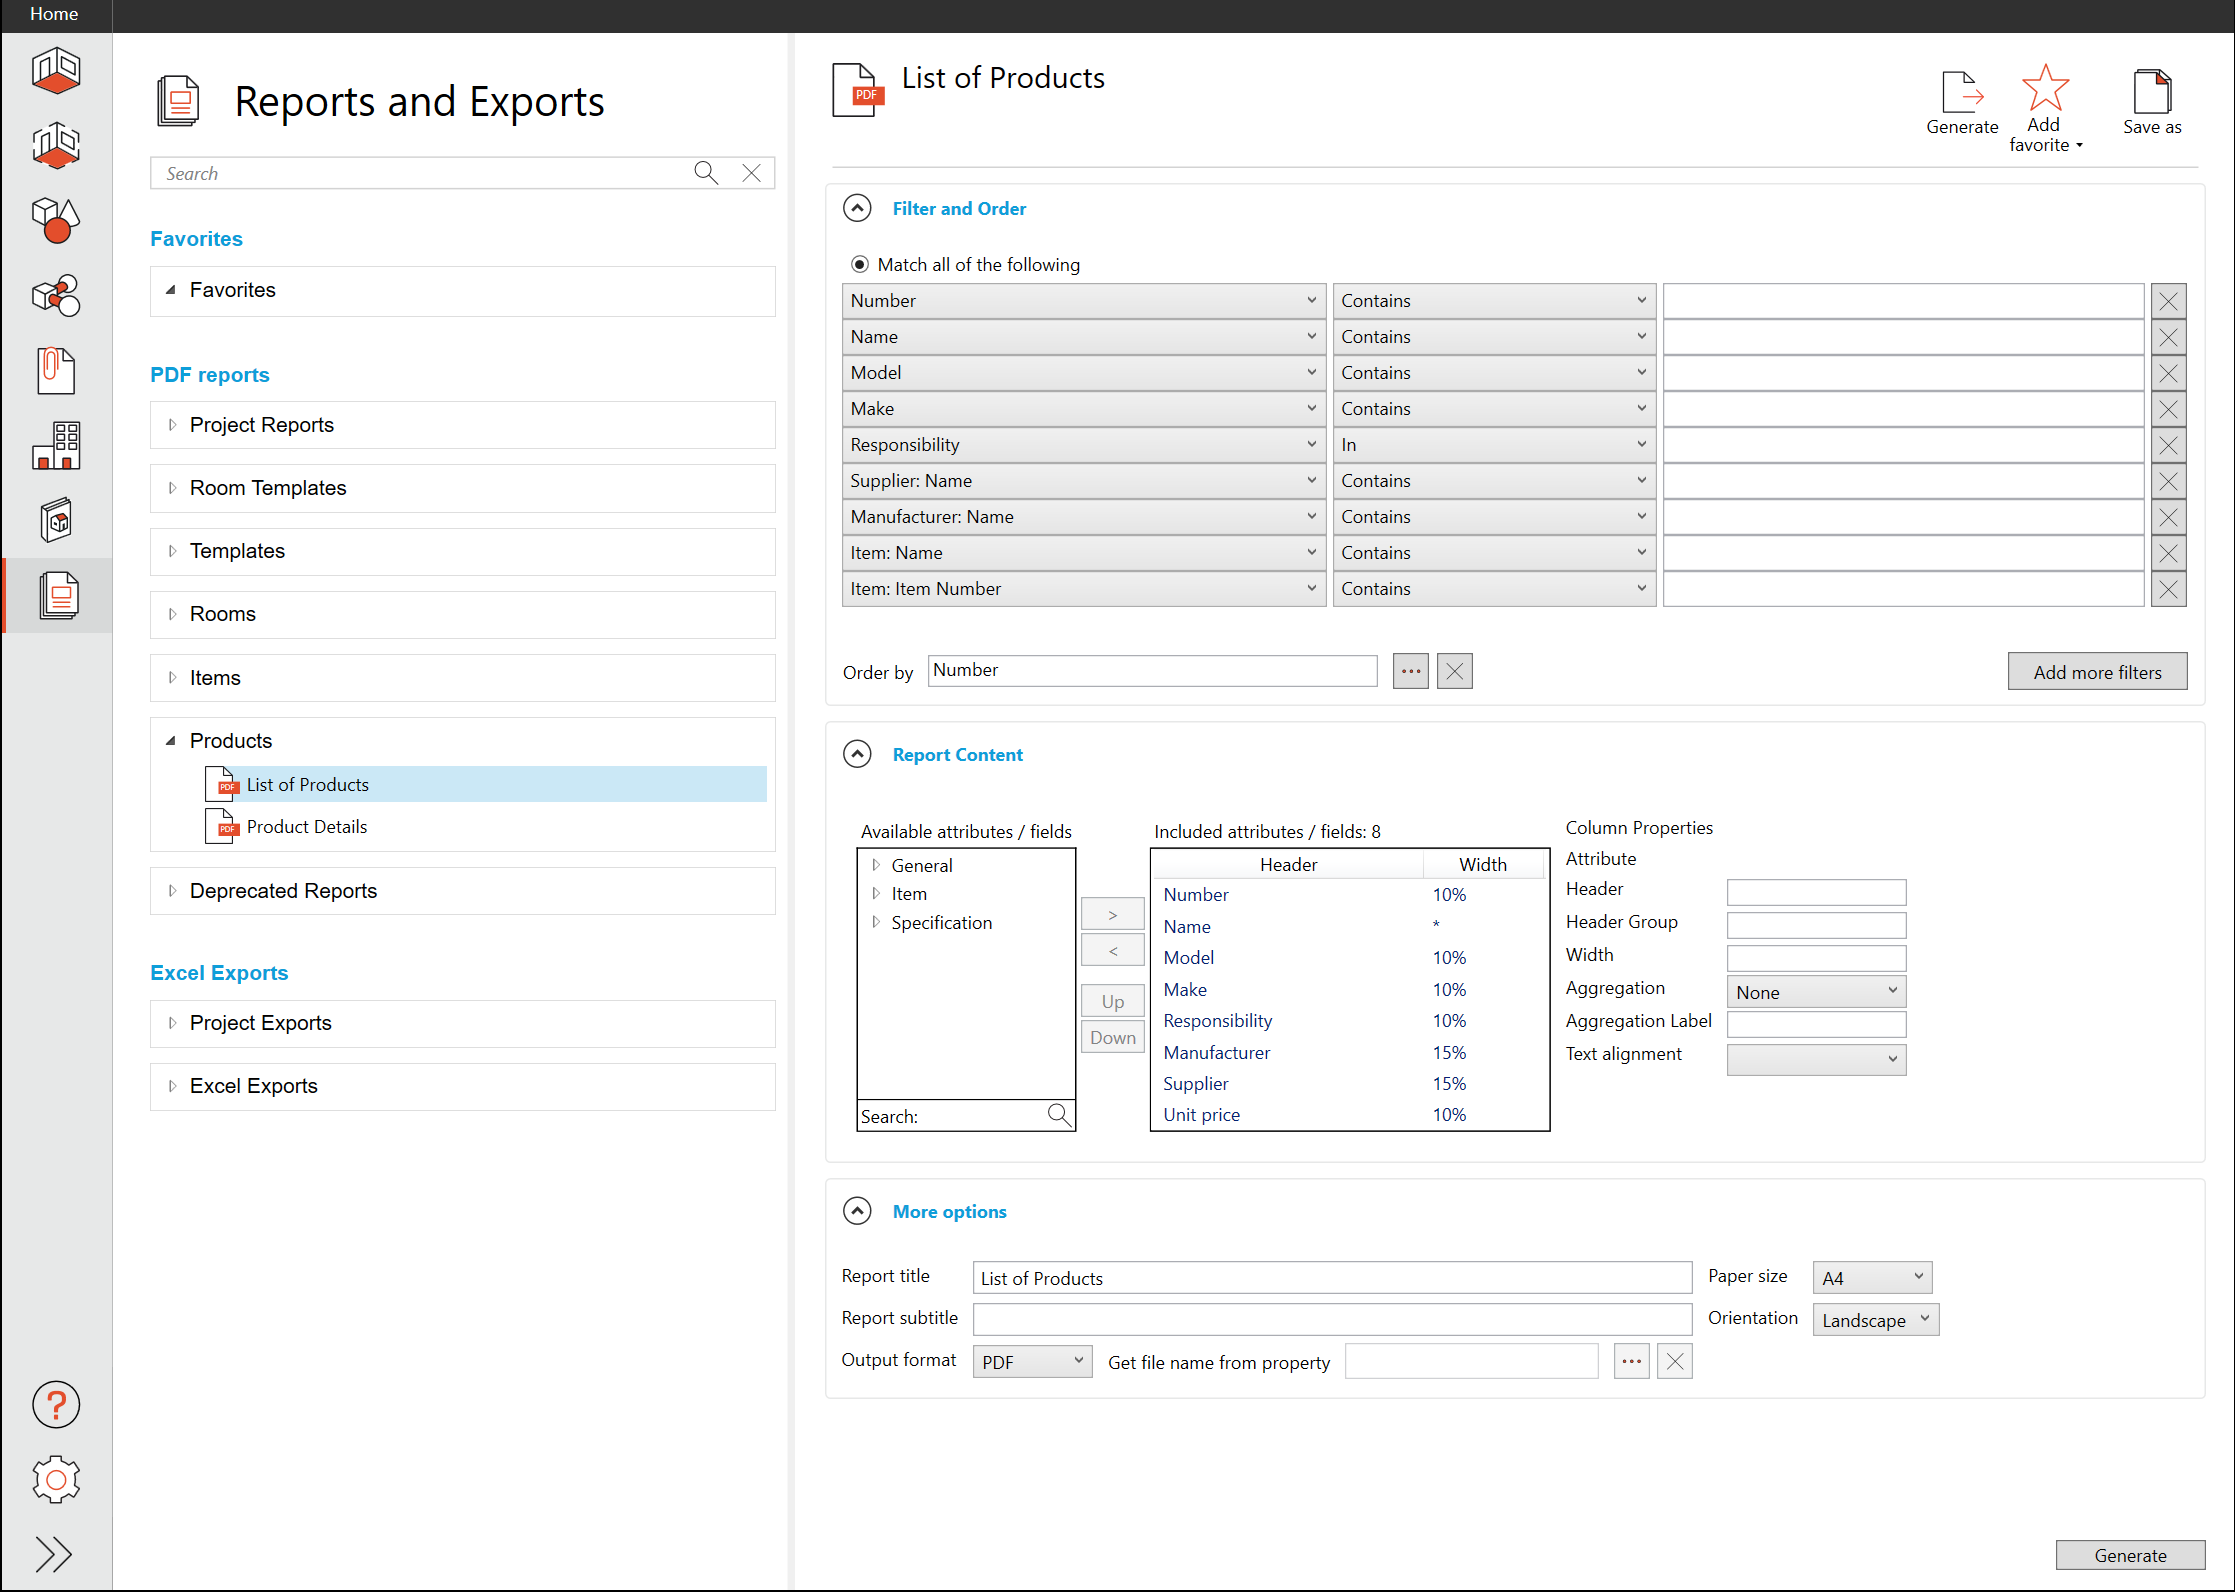2235x1592 pixels.
Task: Select Product Details report
Action: (x=306, y=827)
